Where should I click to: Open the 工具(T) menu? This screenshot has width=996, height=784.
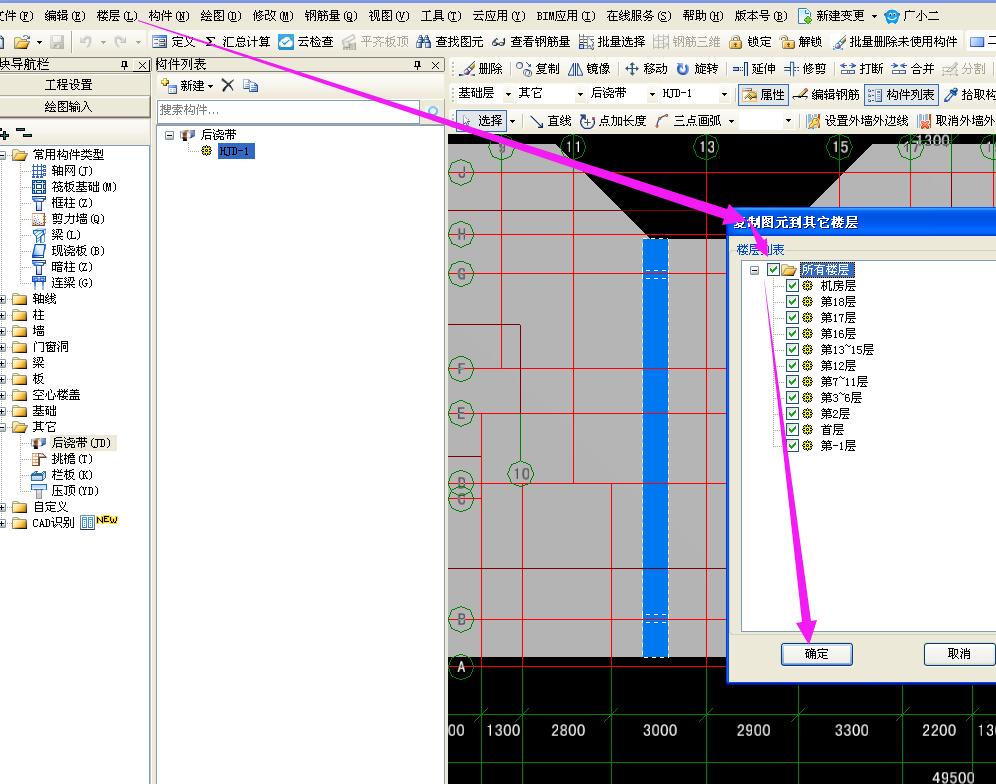click(x=441, y=16)
